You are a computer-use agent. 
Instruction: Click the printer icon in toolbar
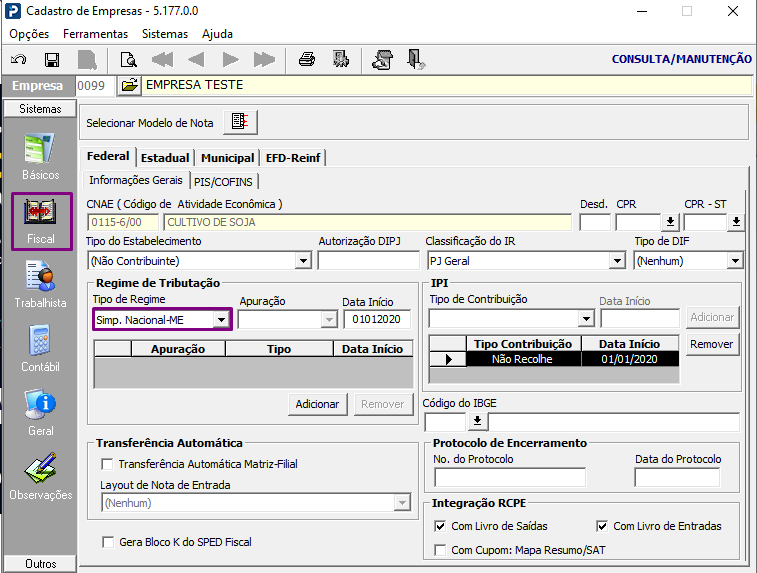(307, 60)
